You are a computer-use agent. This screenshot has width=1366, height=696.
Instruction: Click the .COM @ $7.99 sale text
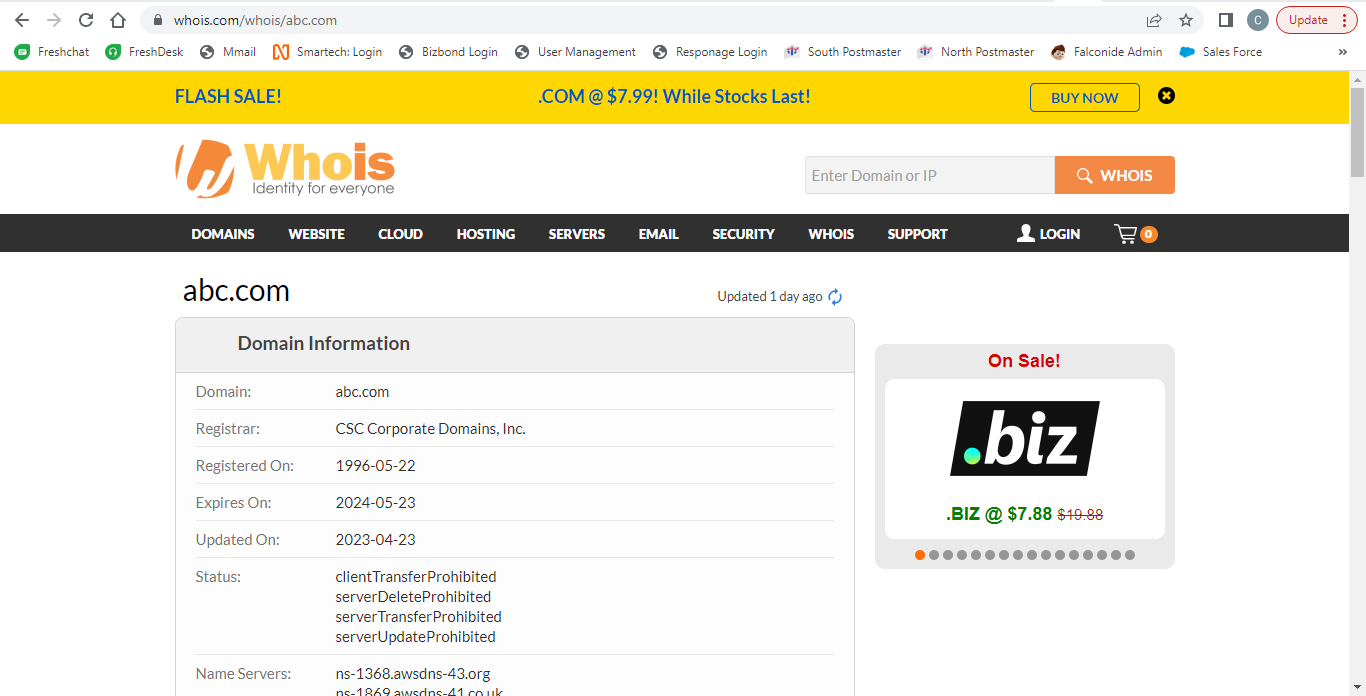coord(674,97)
